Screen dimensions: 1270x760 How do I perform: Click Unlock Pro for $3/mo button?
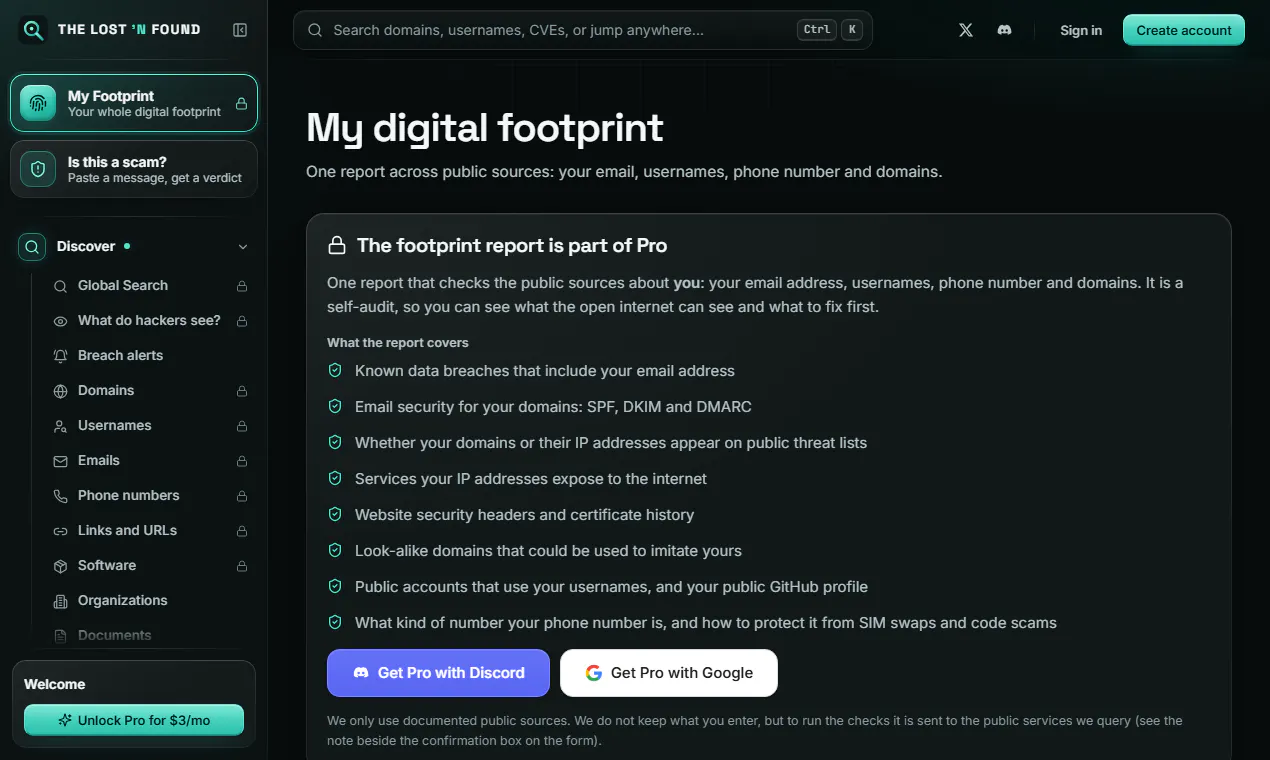134,720
